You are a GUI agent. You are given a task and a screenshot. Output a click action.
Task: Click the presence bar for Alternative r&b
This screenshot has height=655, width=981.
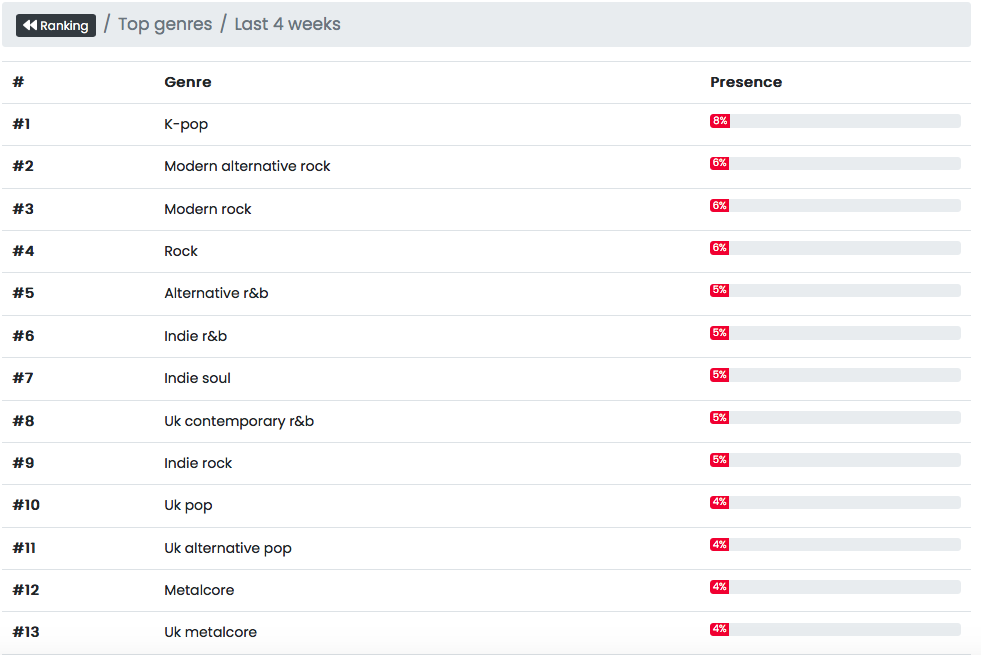[x=835, y=290]
